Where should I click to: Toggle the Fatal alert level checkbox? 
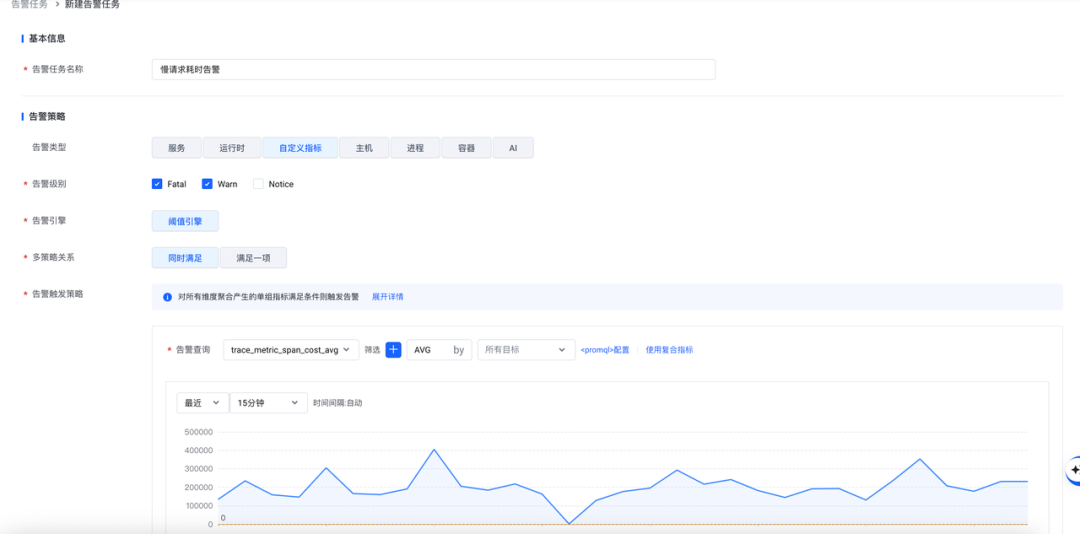(156, 184)
